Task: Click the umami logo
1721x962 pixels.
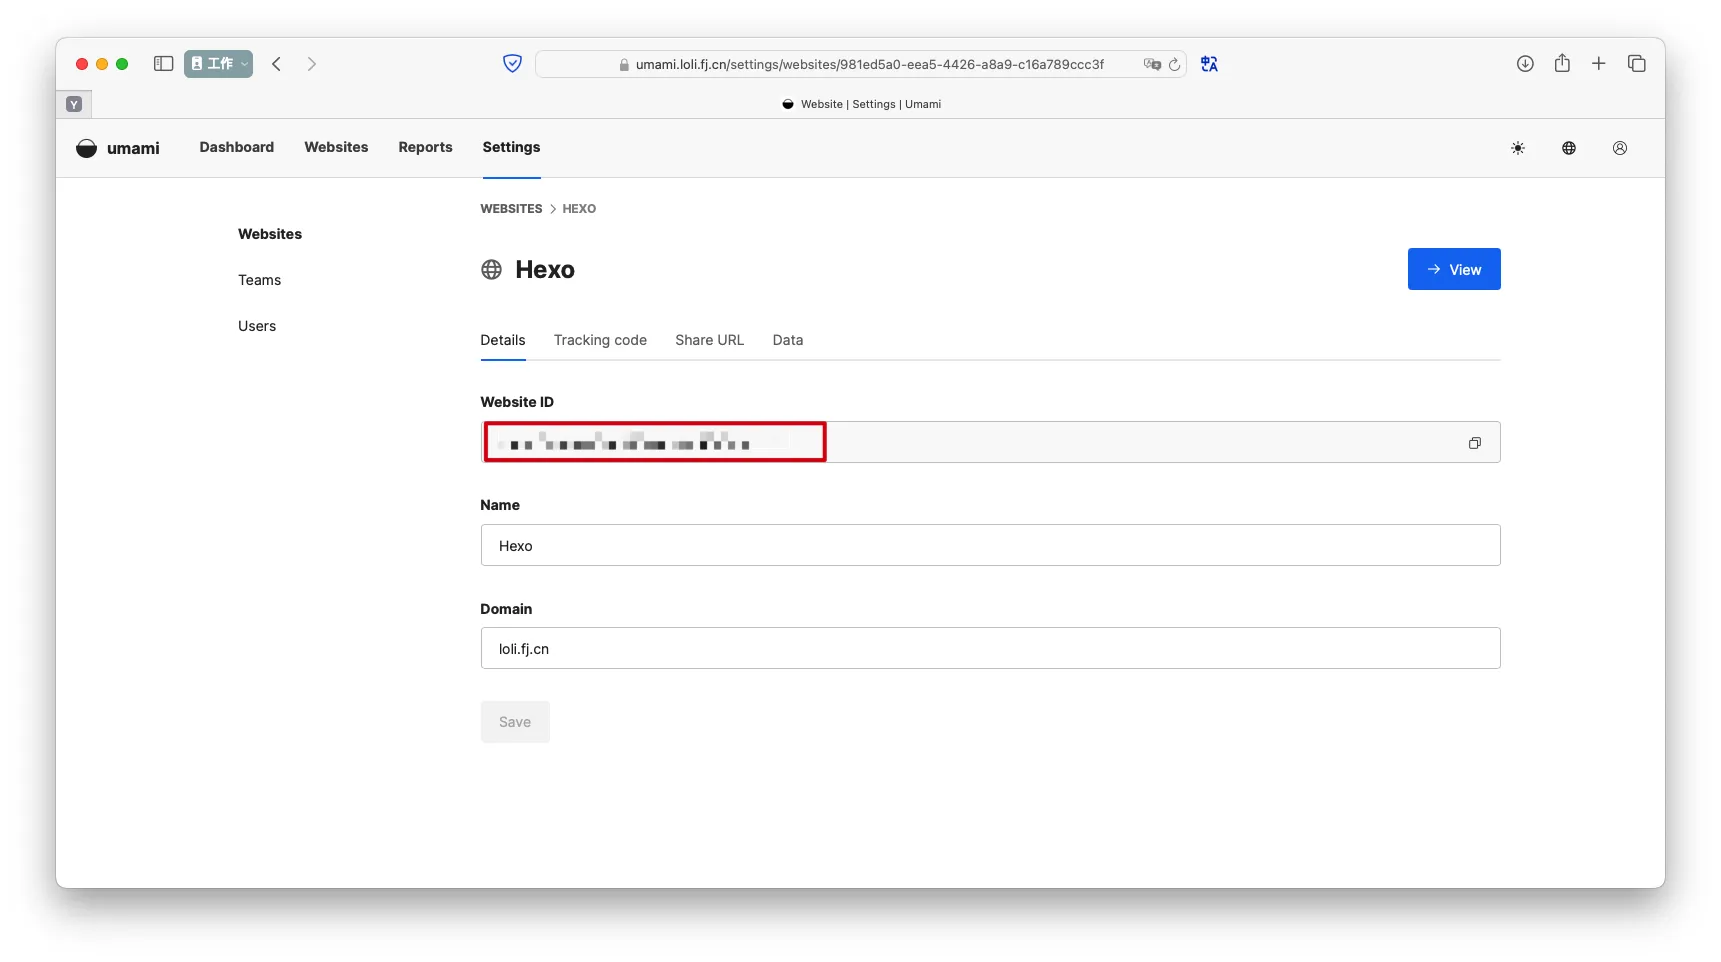Action: 118,148
